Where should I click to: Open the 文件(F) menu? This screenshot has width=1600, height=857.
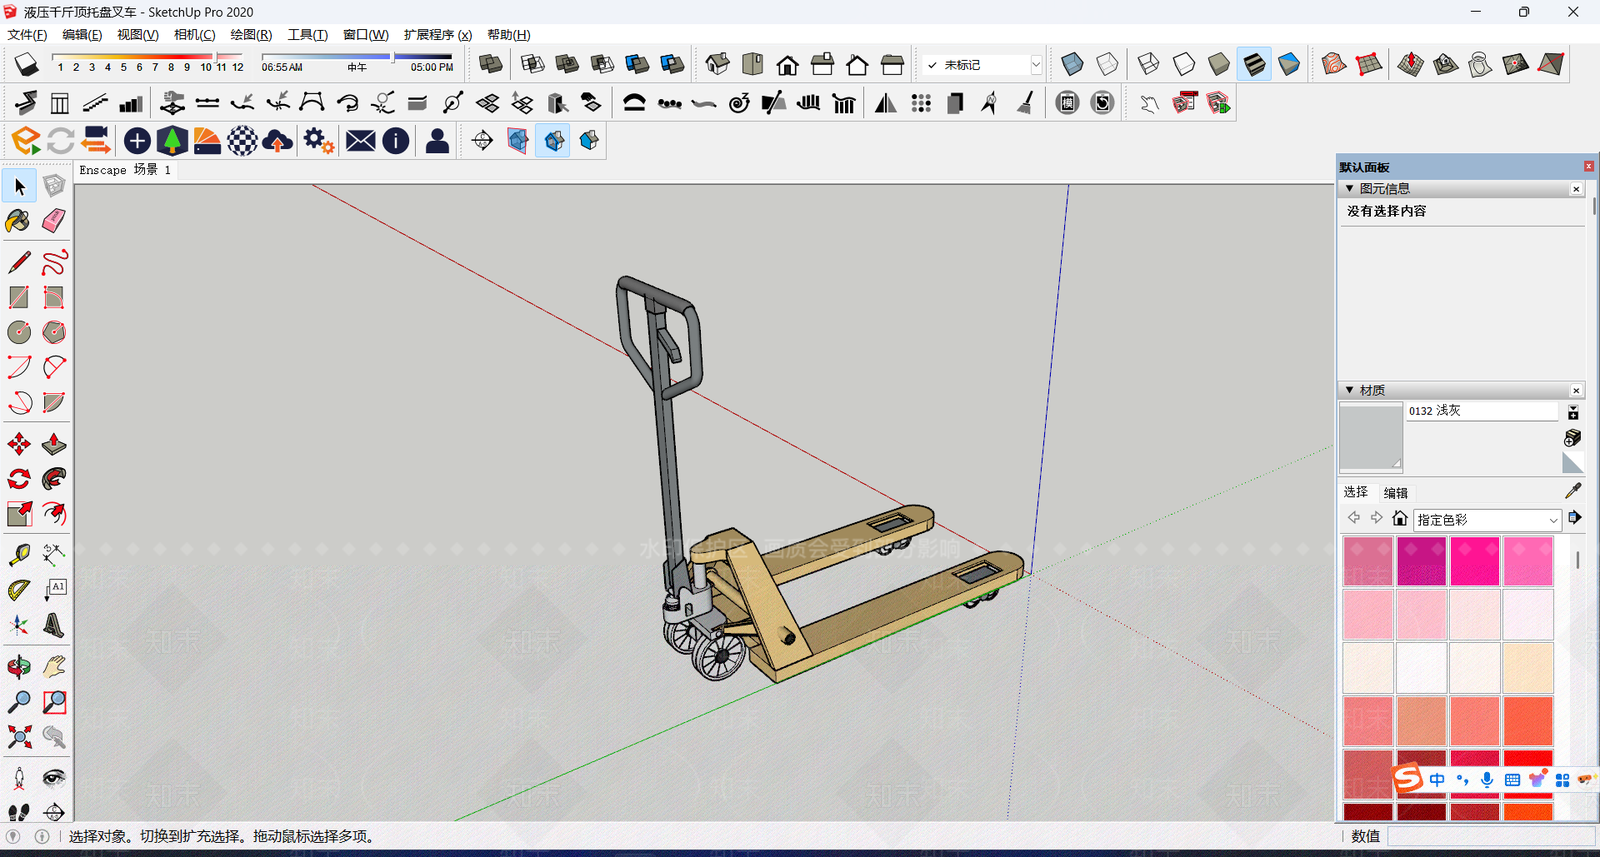point(27,35)
